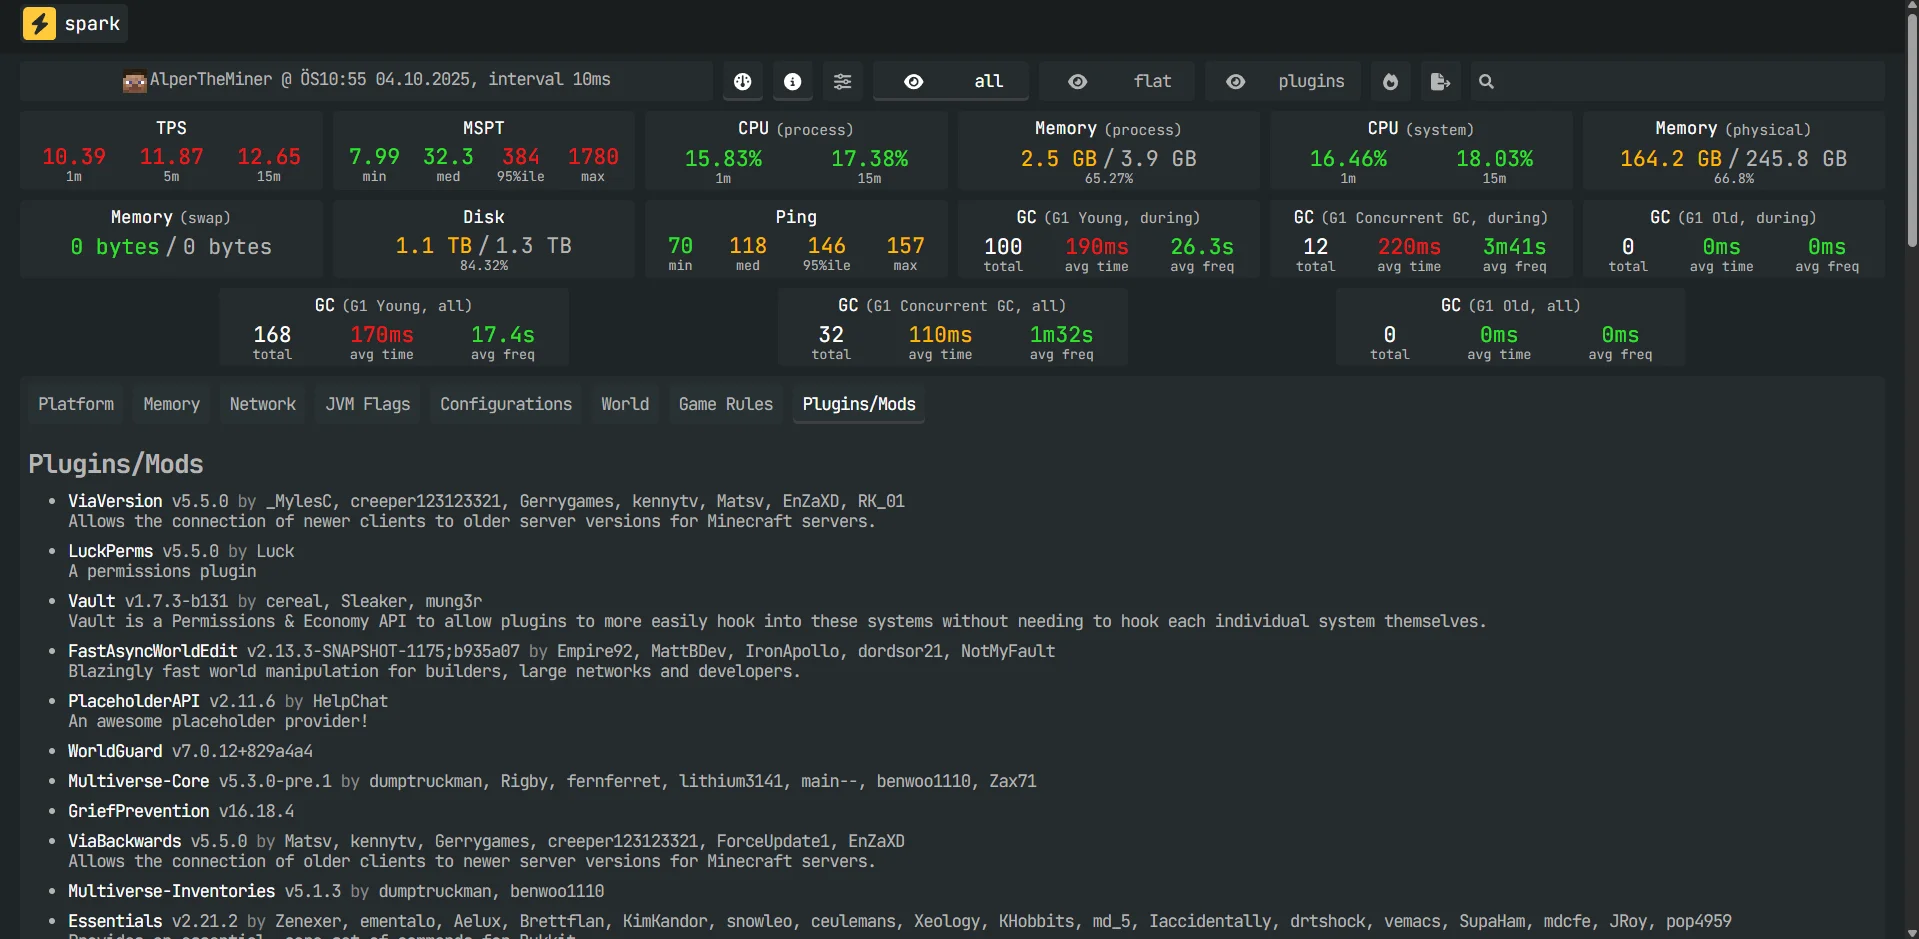Click G1 Young all total 168
Viewport: 1919px width, 939px height.
(272, 335)
